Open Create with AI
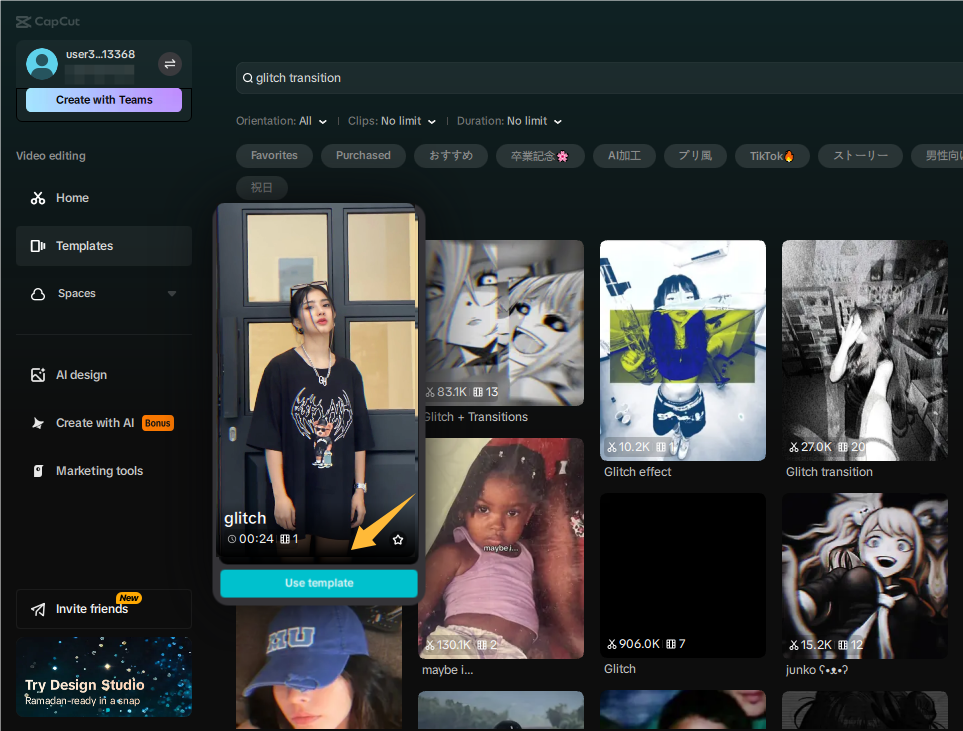The width and height of the screenshot is (963, 731). coord(104,423)
